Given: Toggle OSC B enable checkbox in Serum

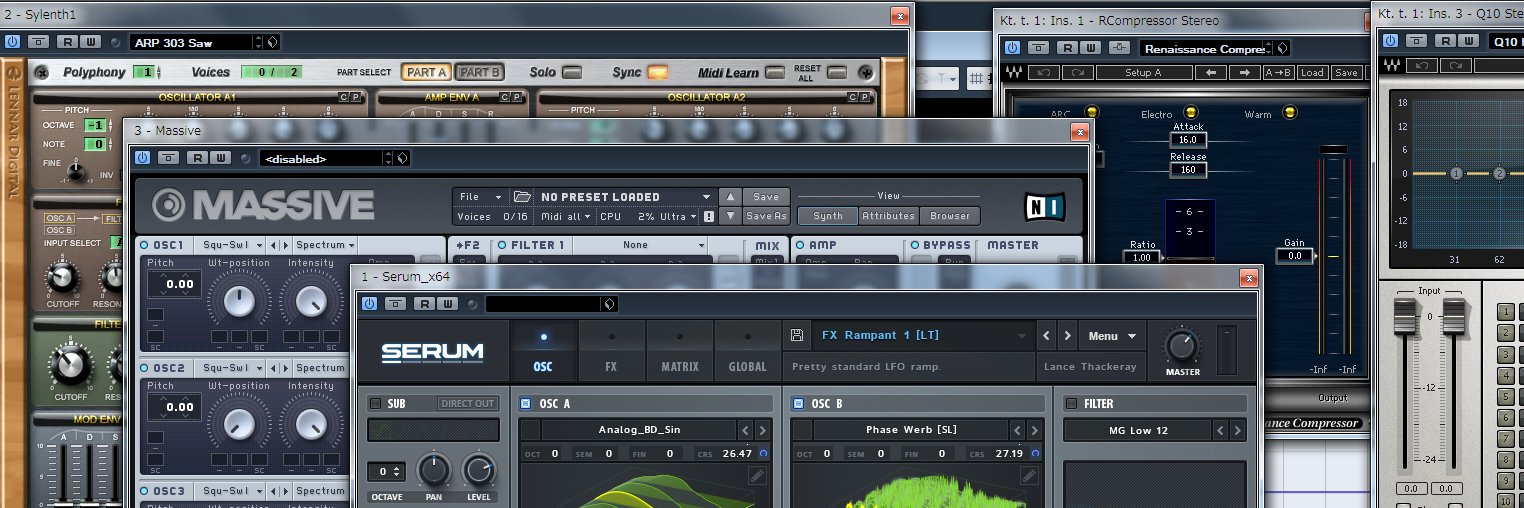Looking at the screenshot, I should pos(798,404).
